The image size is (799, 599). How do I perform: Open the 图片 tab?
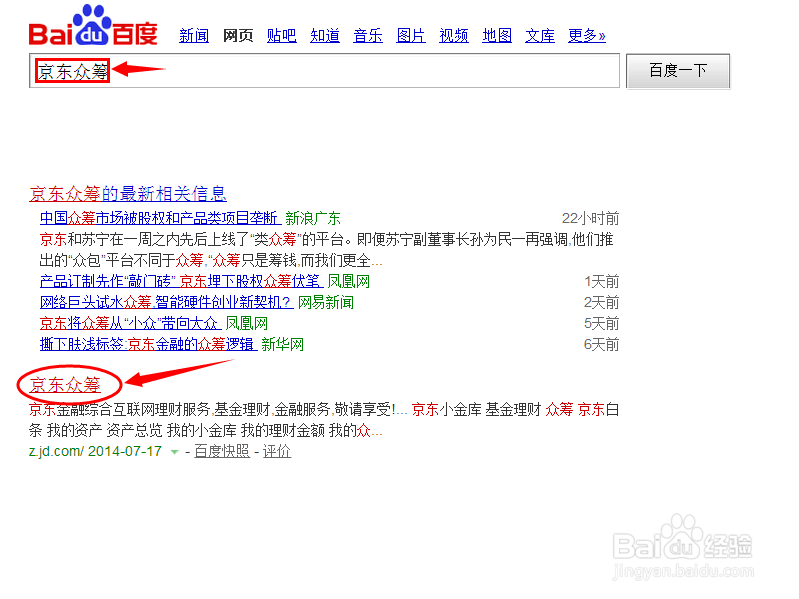411,36
